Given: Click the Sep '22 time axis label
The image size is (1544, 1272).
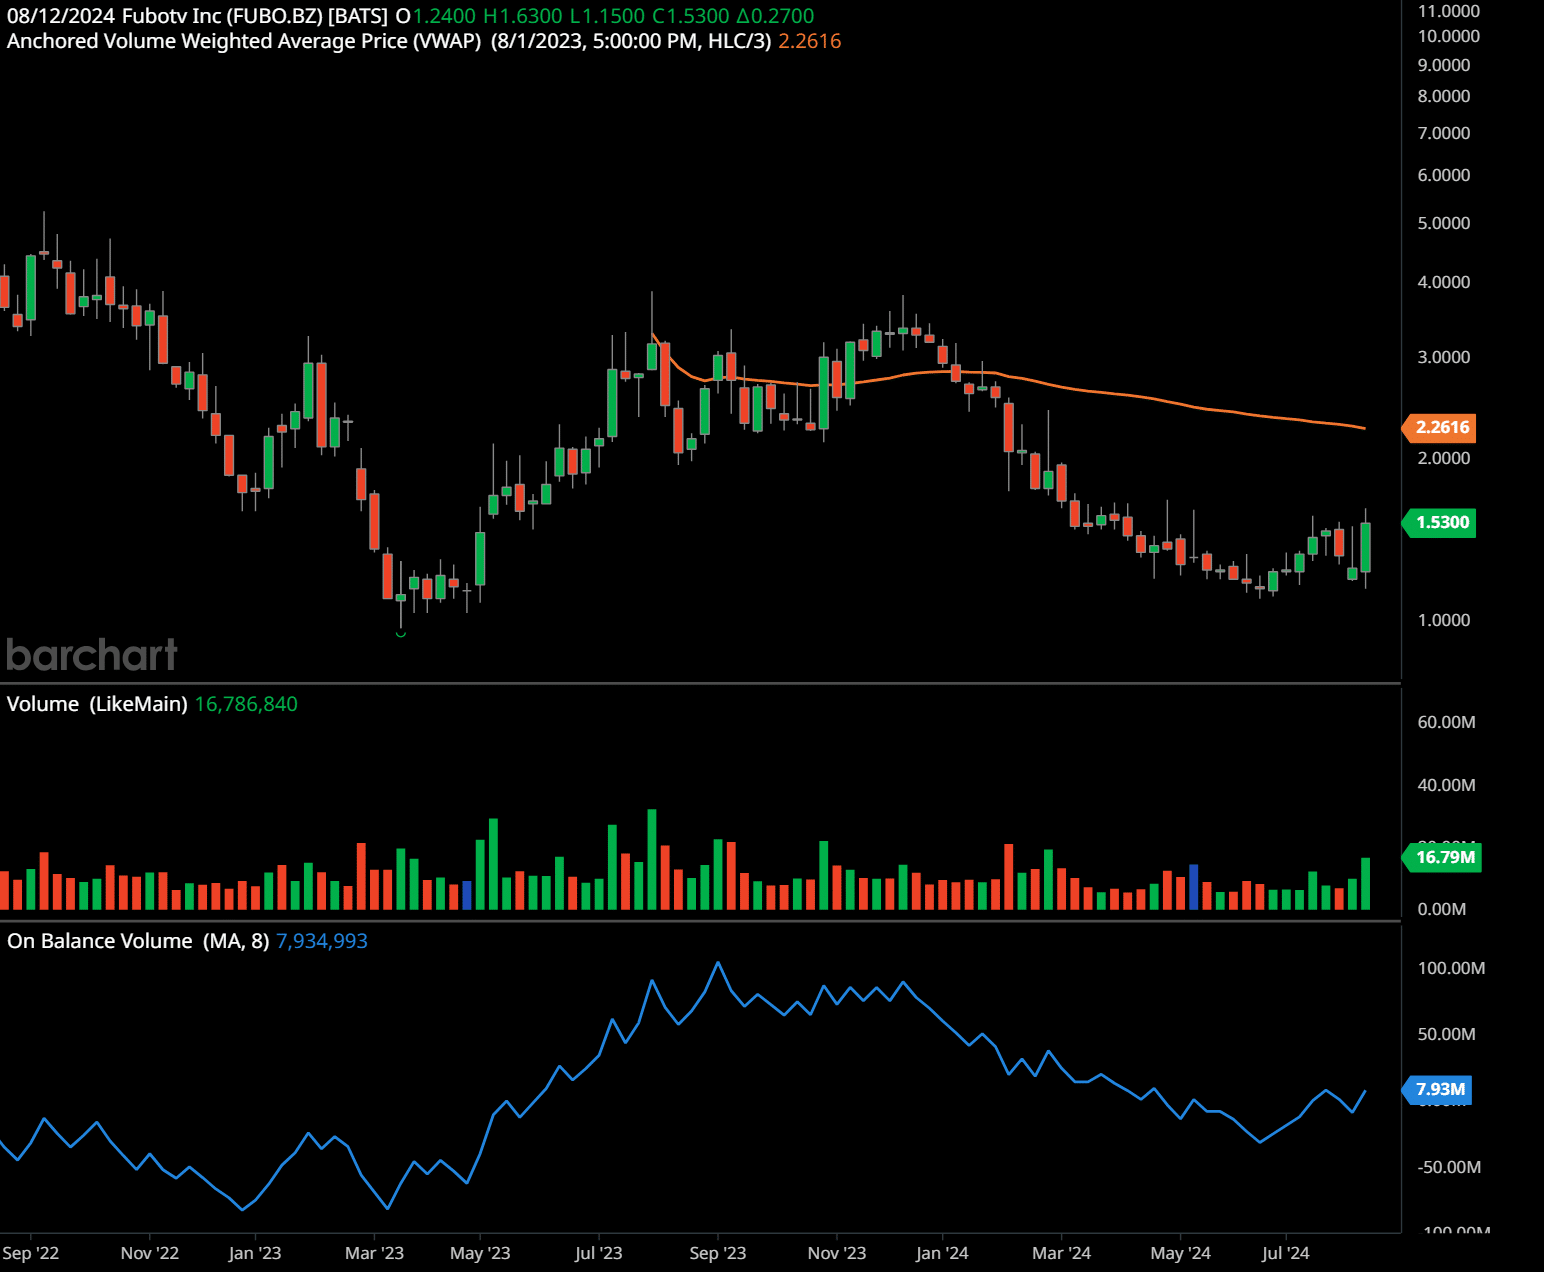Looking at the screenshot, I should pos(31,1253).
